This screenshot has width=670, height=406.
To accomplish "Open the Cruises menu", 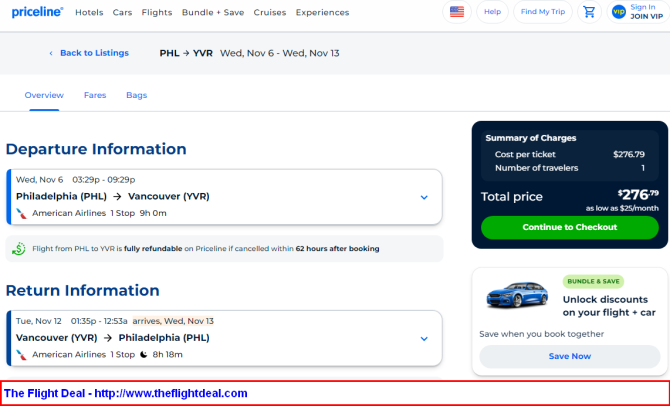I will (x=270, y=12).
